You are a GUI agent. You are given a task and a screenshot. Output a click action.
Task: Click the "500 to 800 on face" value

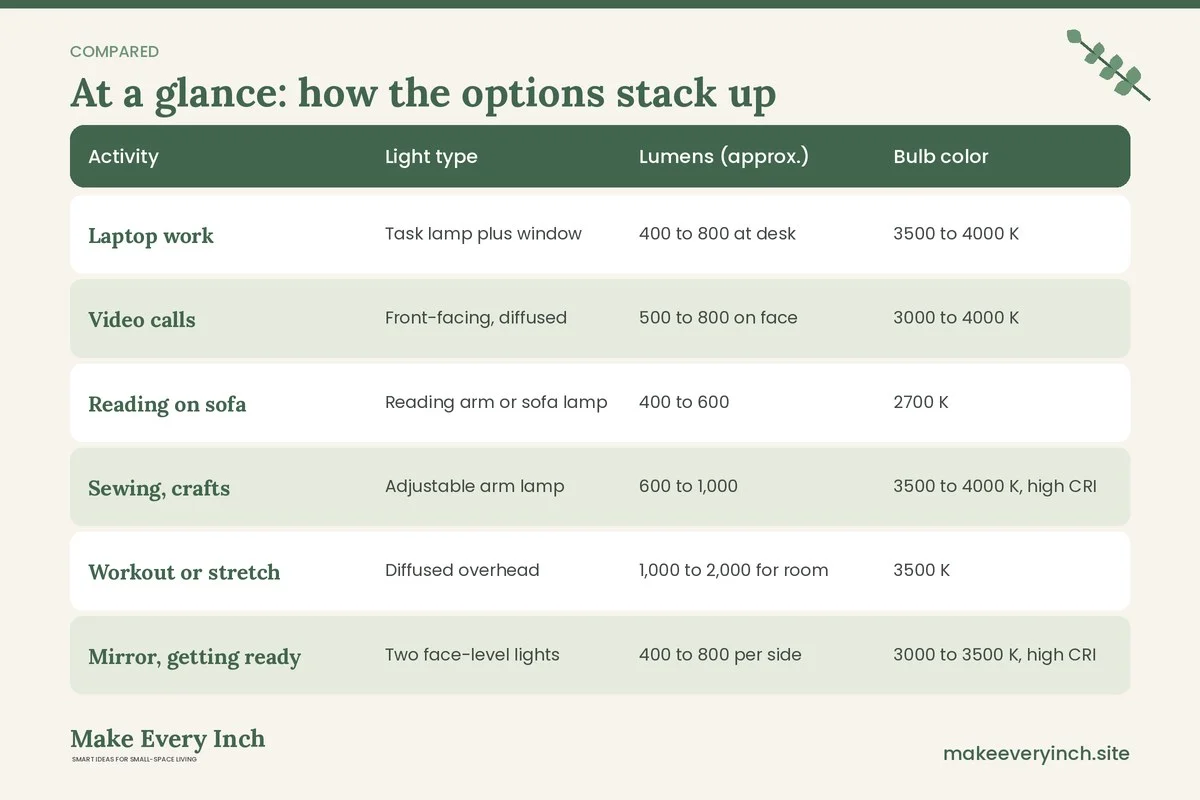718,318
